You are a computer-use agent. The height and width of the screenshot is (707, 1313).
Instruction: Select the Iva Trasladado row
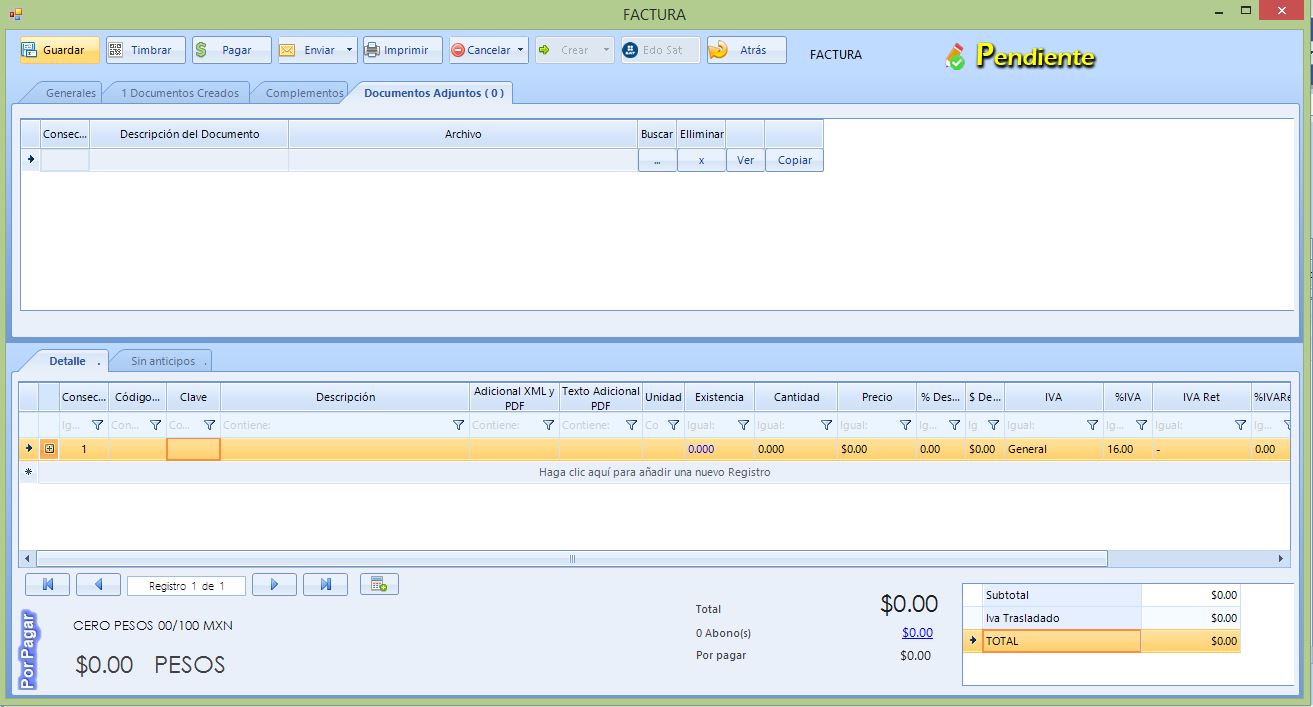click(1102, 618)
